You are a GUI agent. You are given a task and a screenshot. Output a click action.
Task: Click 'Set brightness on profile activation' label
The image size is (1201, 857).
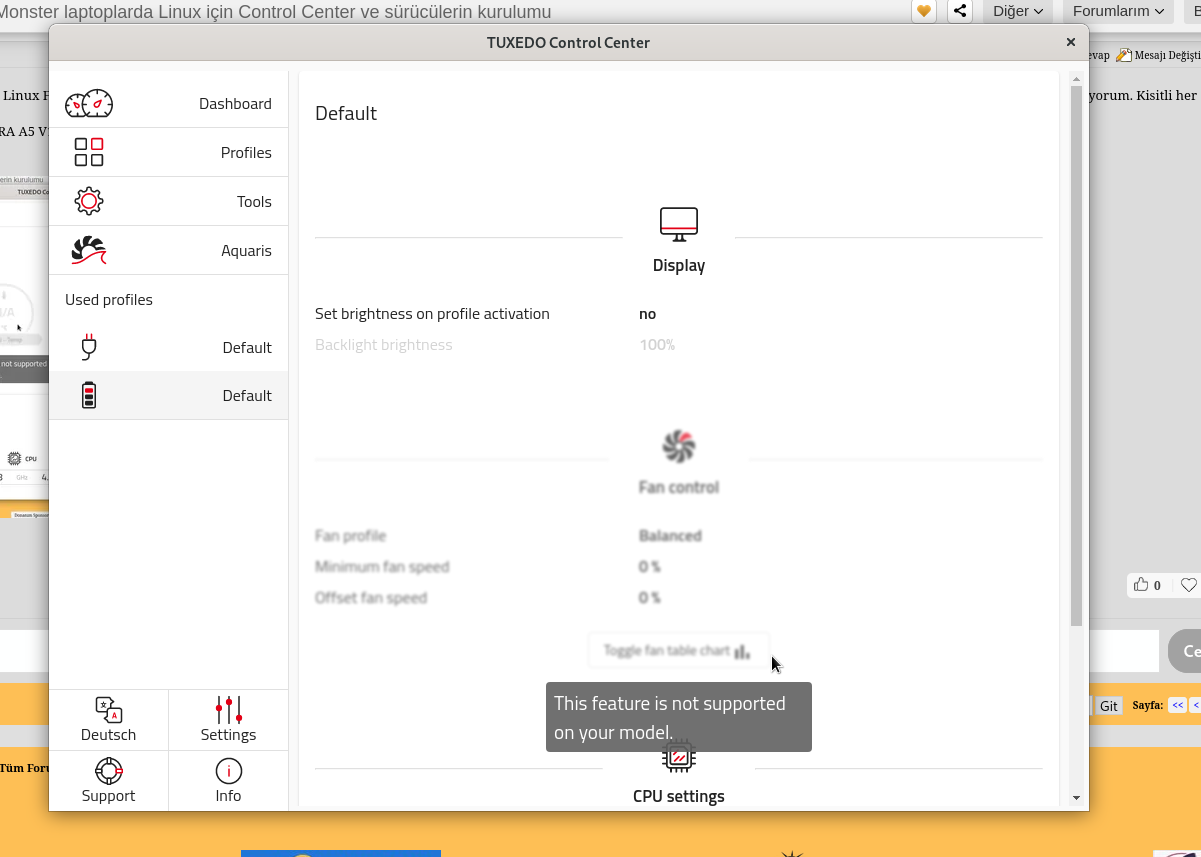click(x=432, y=313)
